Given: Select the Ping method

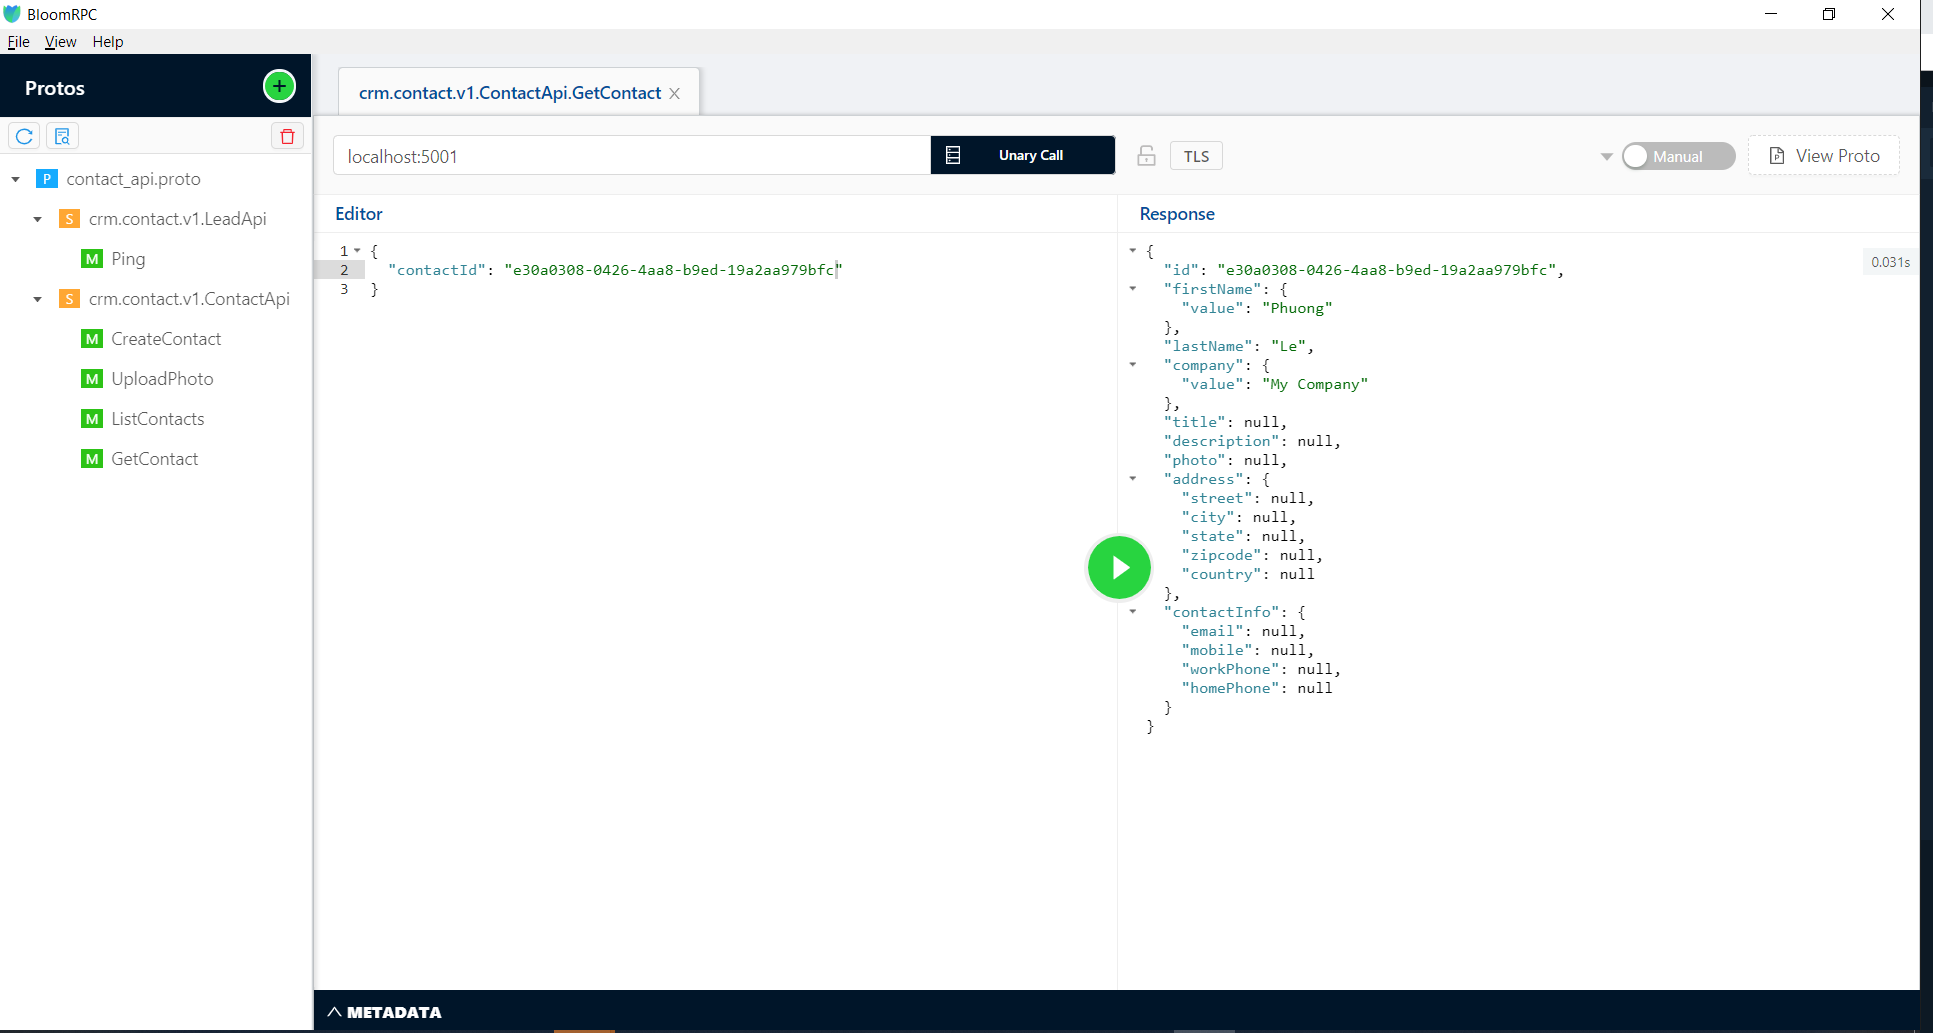Looking at the screenshot, I should (128, 259).
